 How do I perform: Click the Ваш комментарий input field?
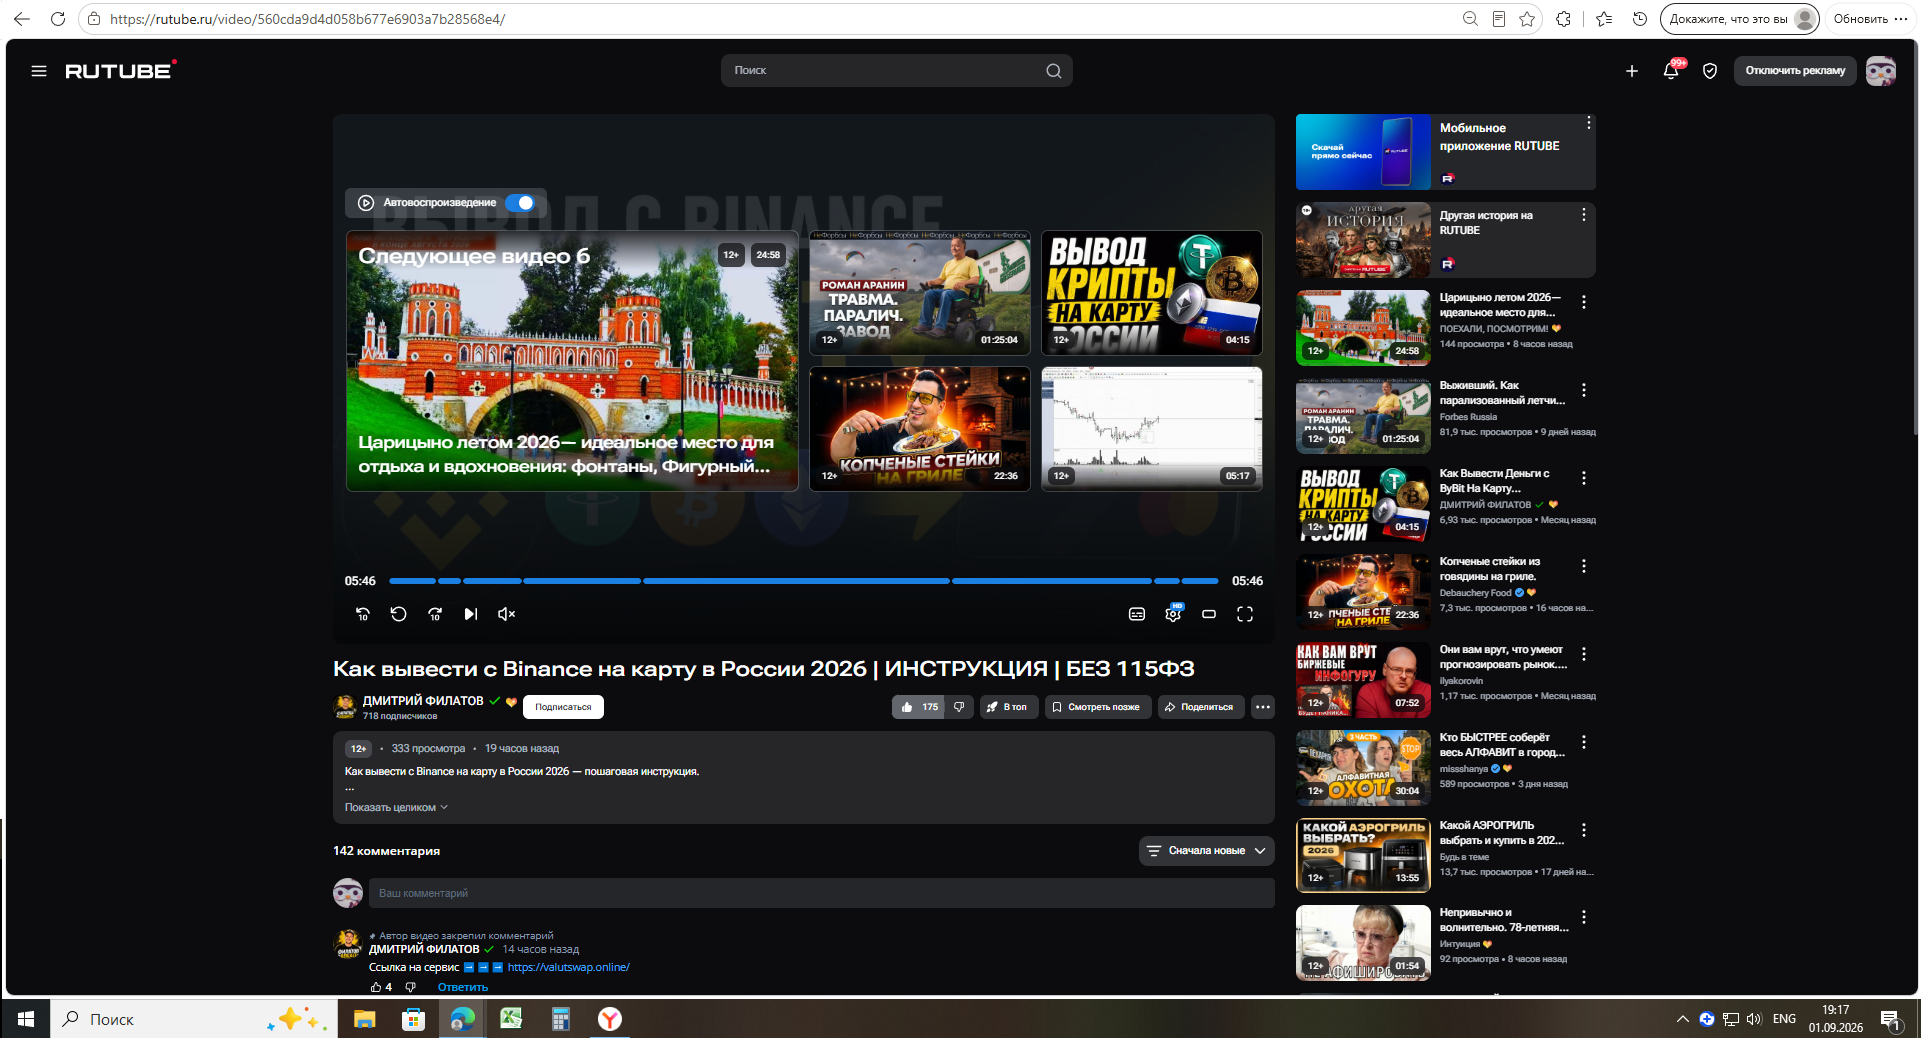[821, 893]
